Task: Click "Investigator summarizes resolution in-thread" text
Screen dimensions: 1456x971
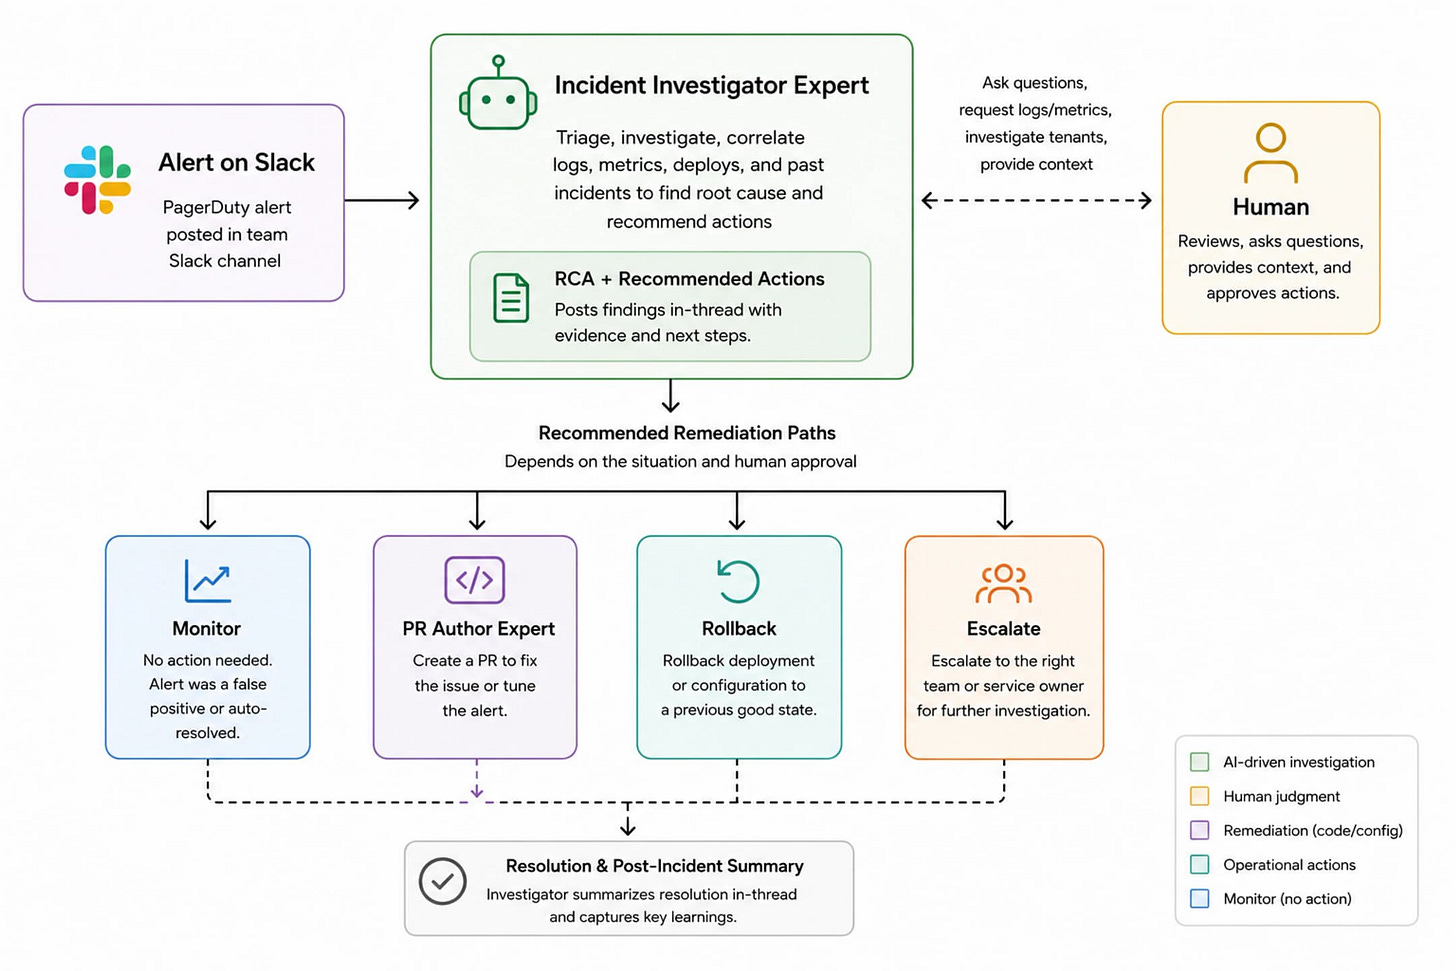Action: coord(642,906)
